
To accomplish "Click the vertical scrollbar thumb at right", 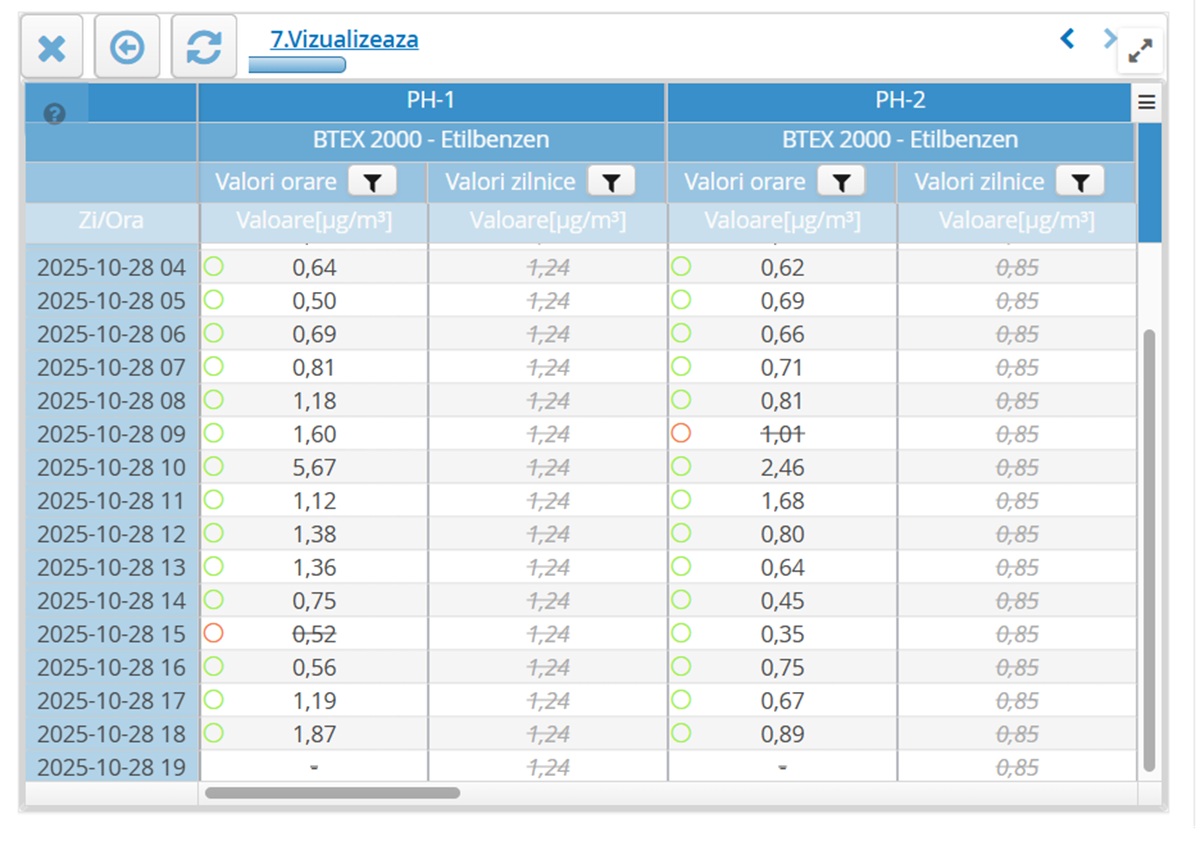I will point(1149,550).
